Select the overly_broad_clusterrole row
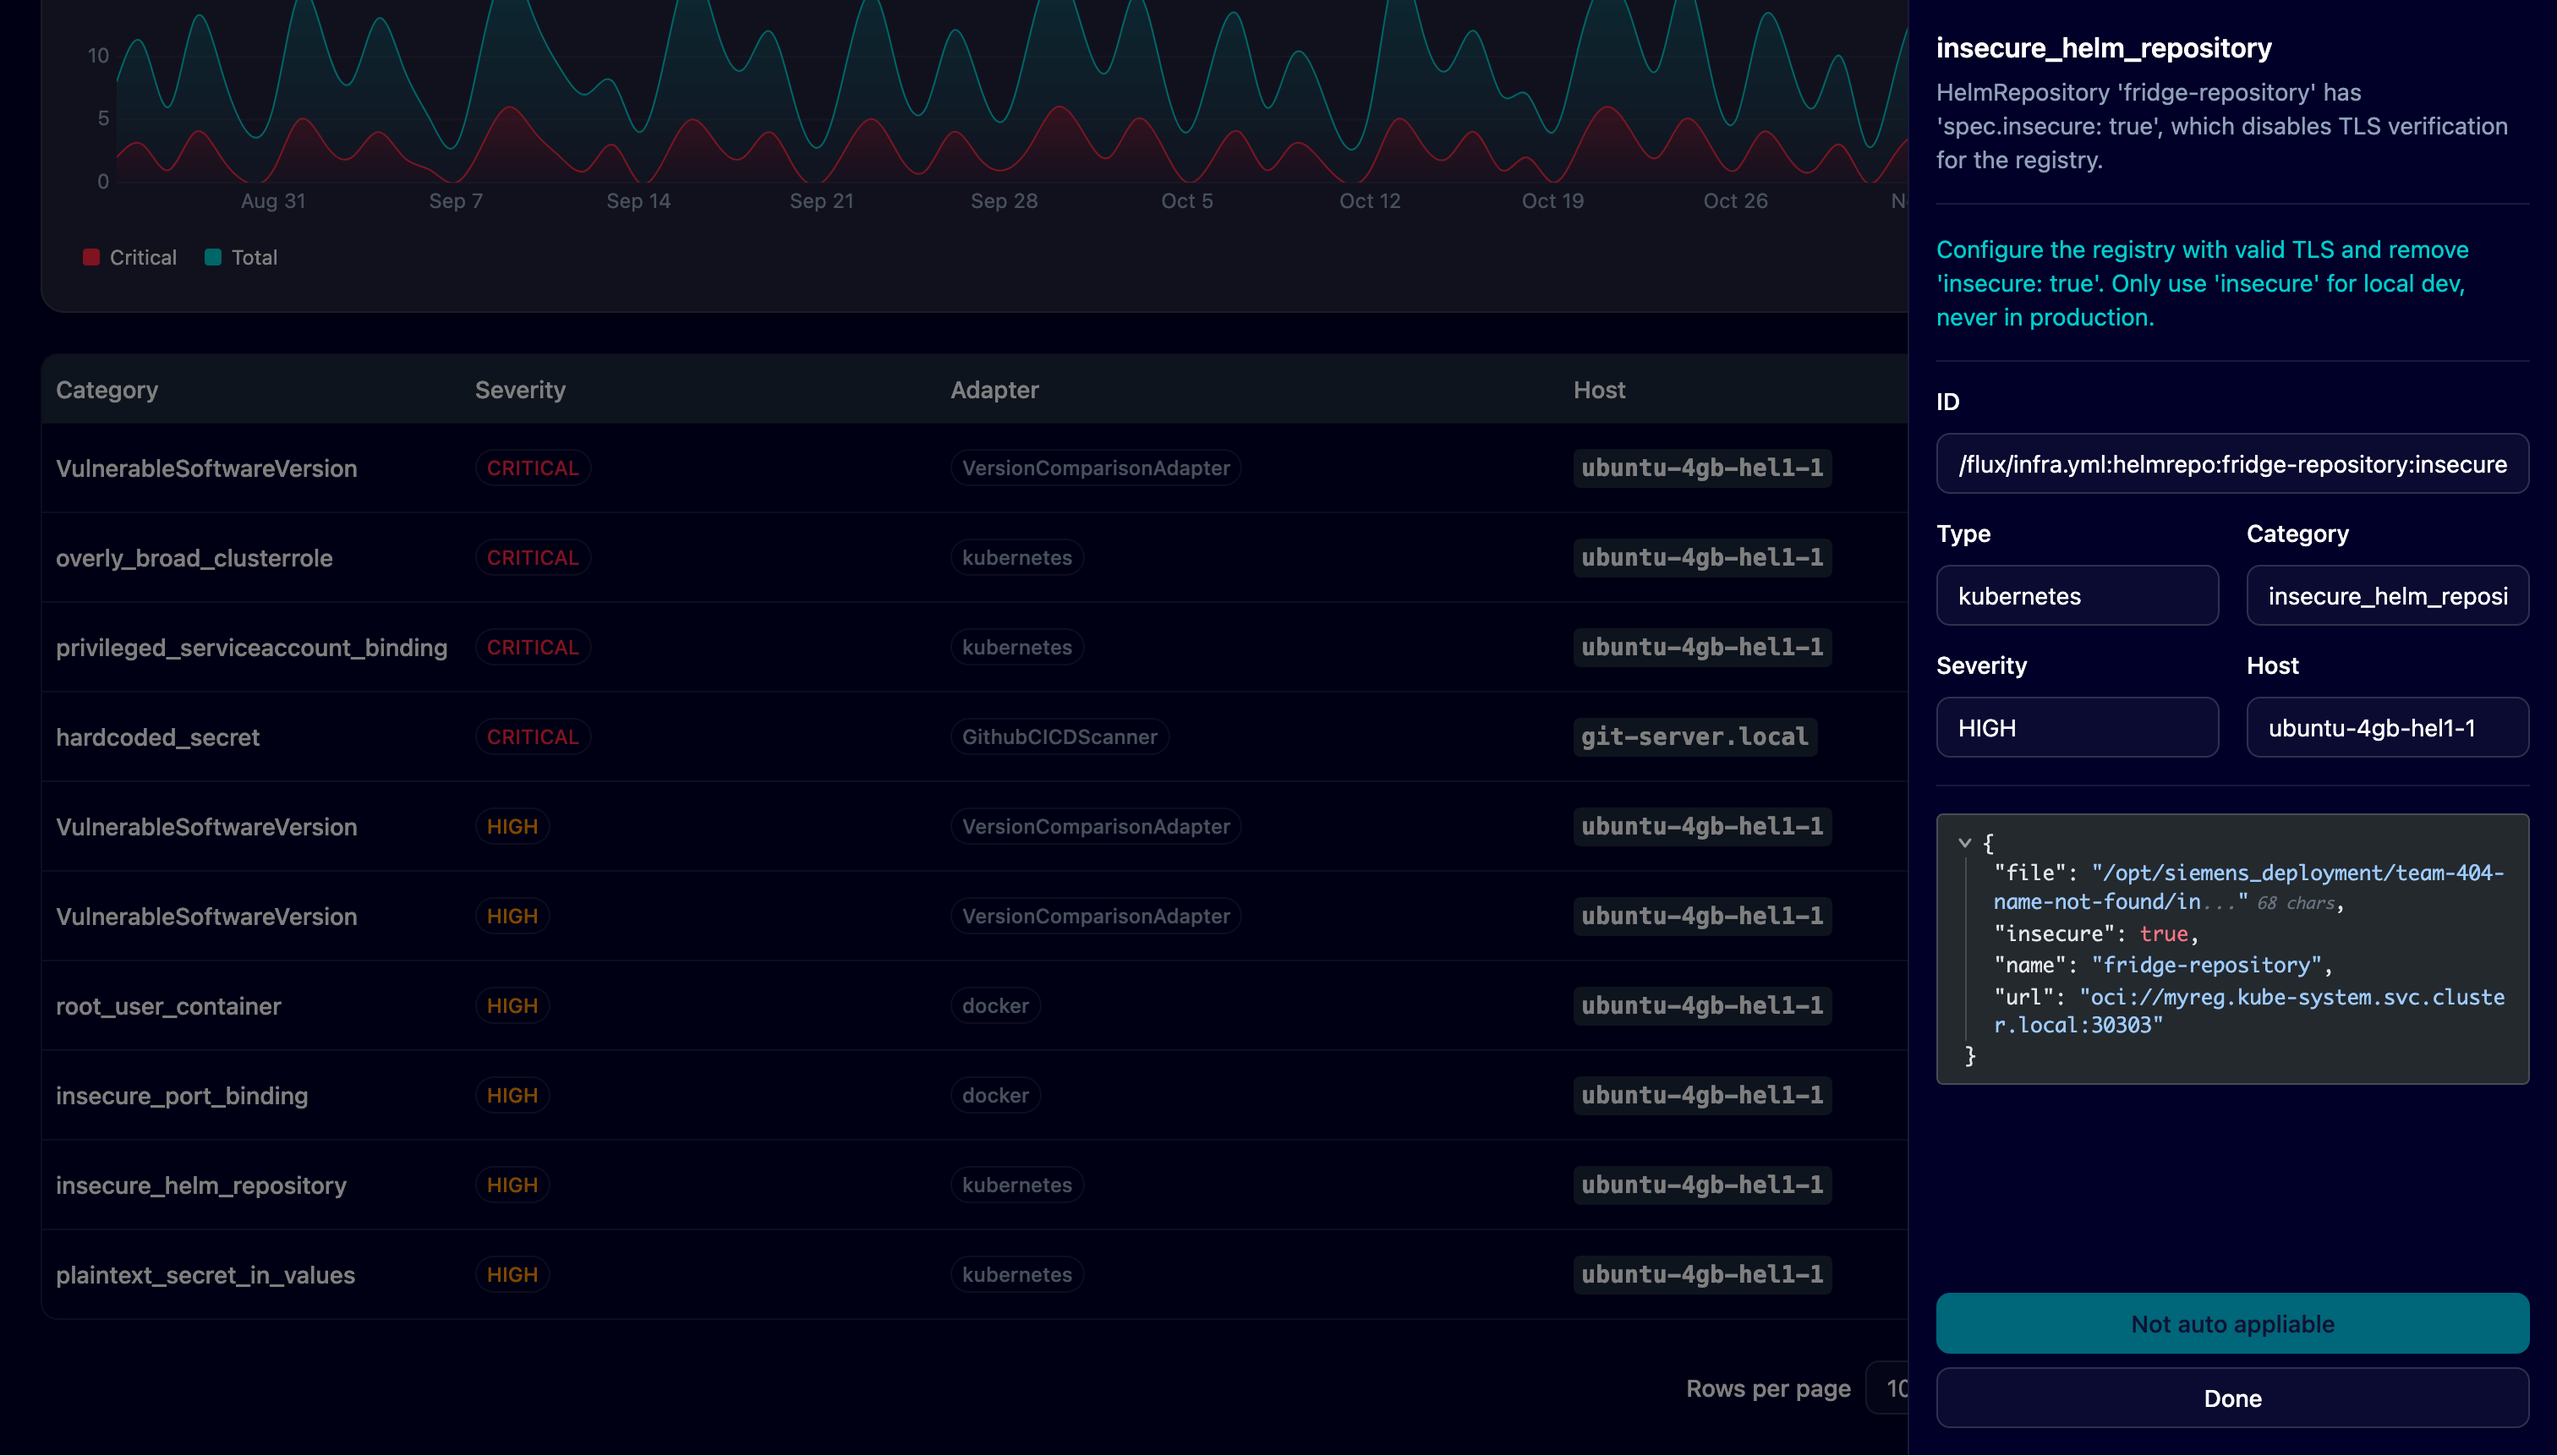2557x1456 pixels. point(194,558)
